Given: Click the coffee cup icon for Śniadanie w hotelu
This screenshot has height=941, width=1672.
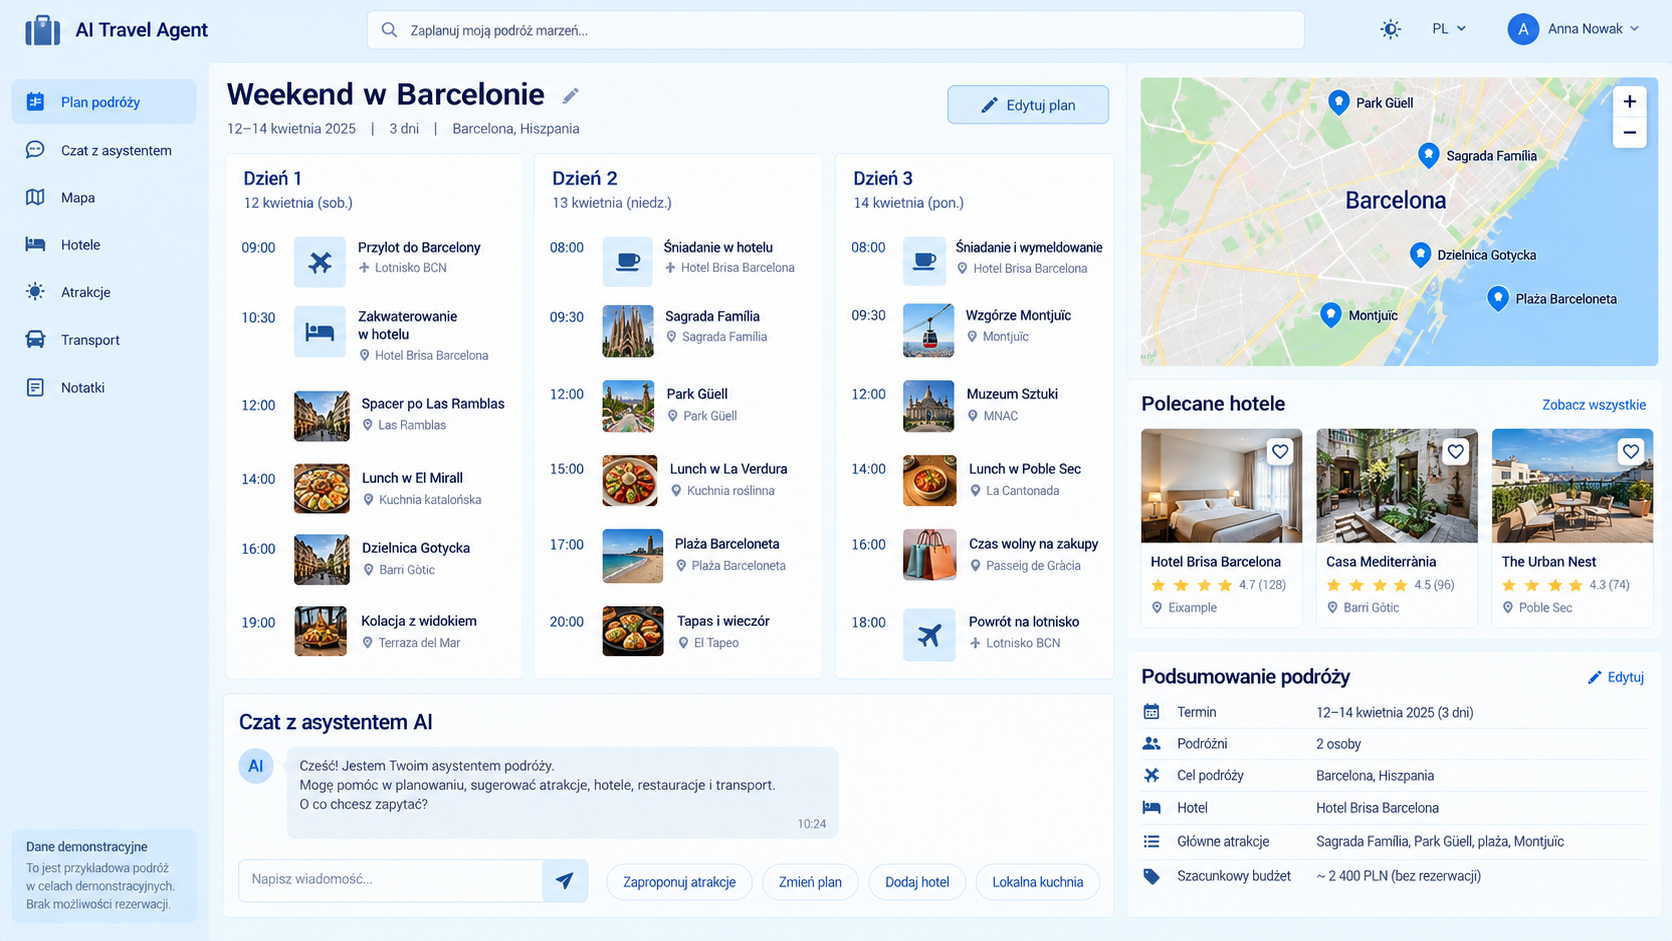Looking at the screenshot, I should 628,261.
